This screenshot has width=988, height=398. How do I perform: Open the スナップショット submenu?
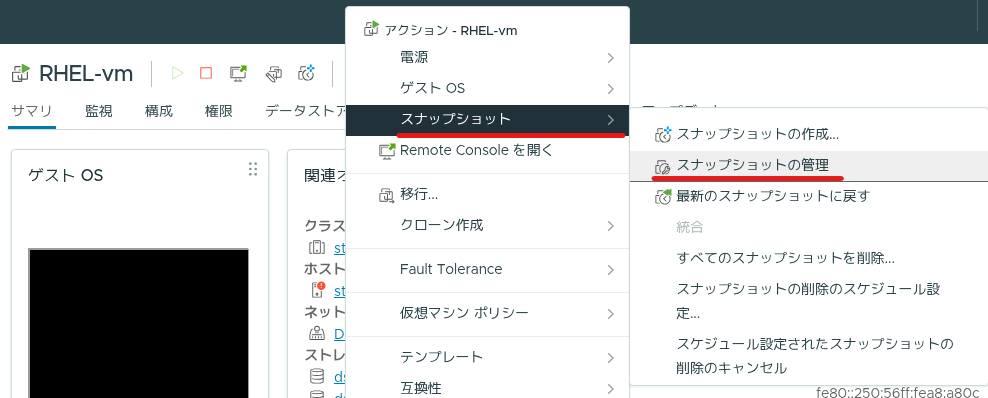point(487,120)
